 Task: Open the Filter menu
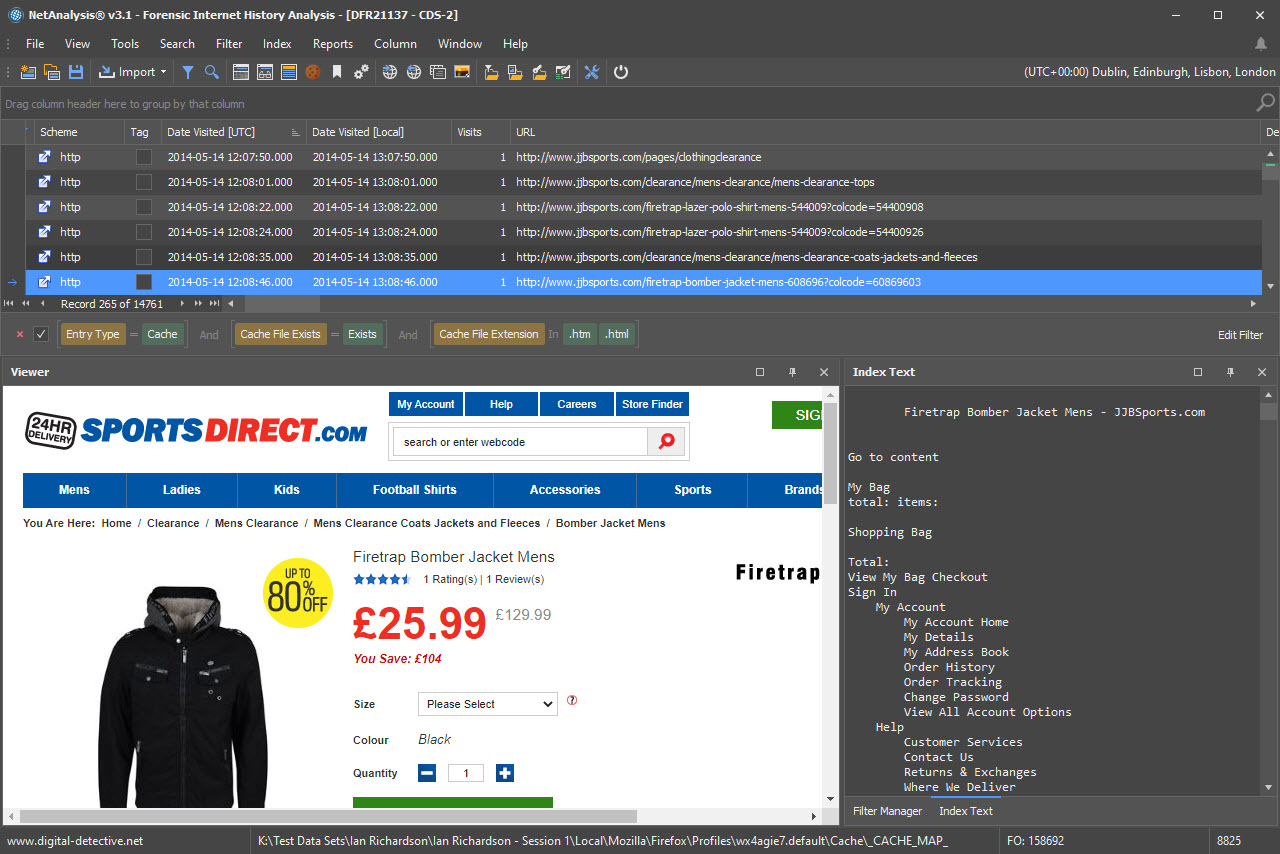coord(229,44)
